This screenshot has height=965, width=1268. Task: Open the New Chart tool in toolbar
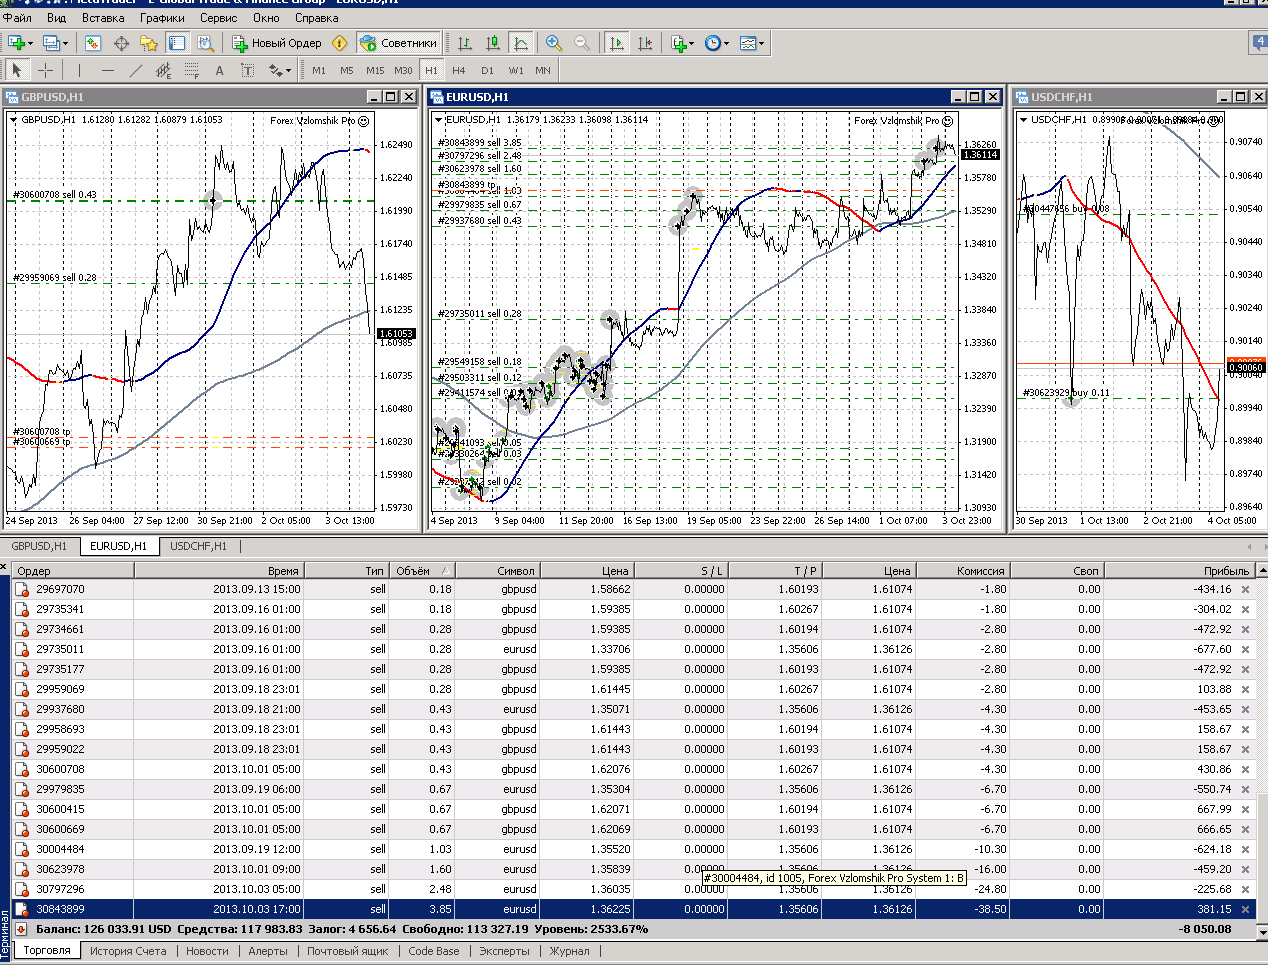16,43
